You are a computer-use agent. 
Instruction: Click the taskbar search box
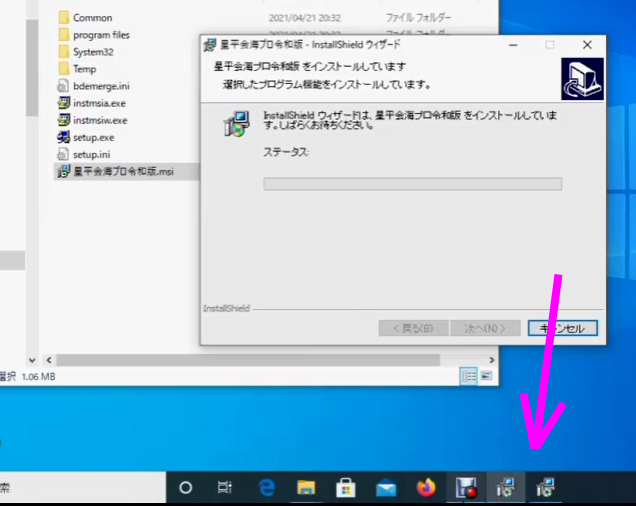83,487
